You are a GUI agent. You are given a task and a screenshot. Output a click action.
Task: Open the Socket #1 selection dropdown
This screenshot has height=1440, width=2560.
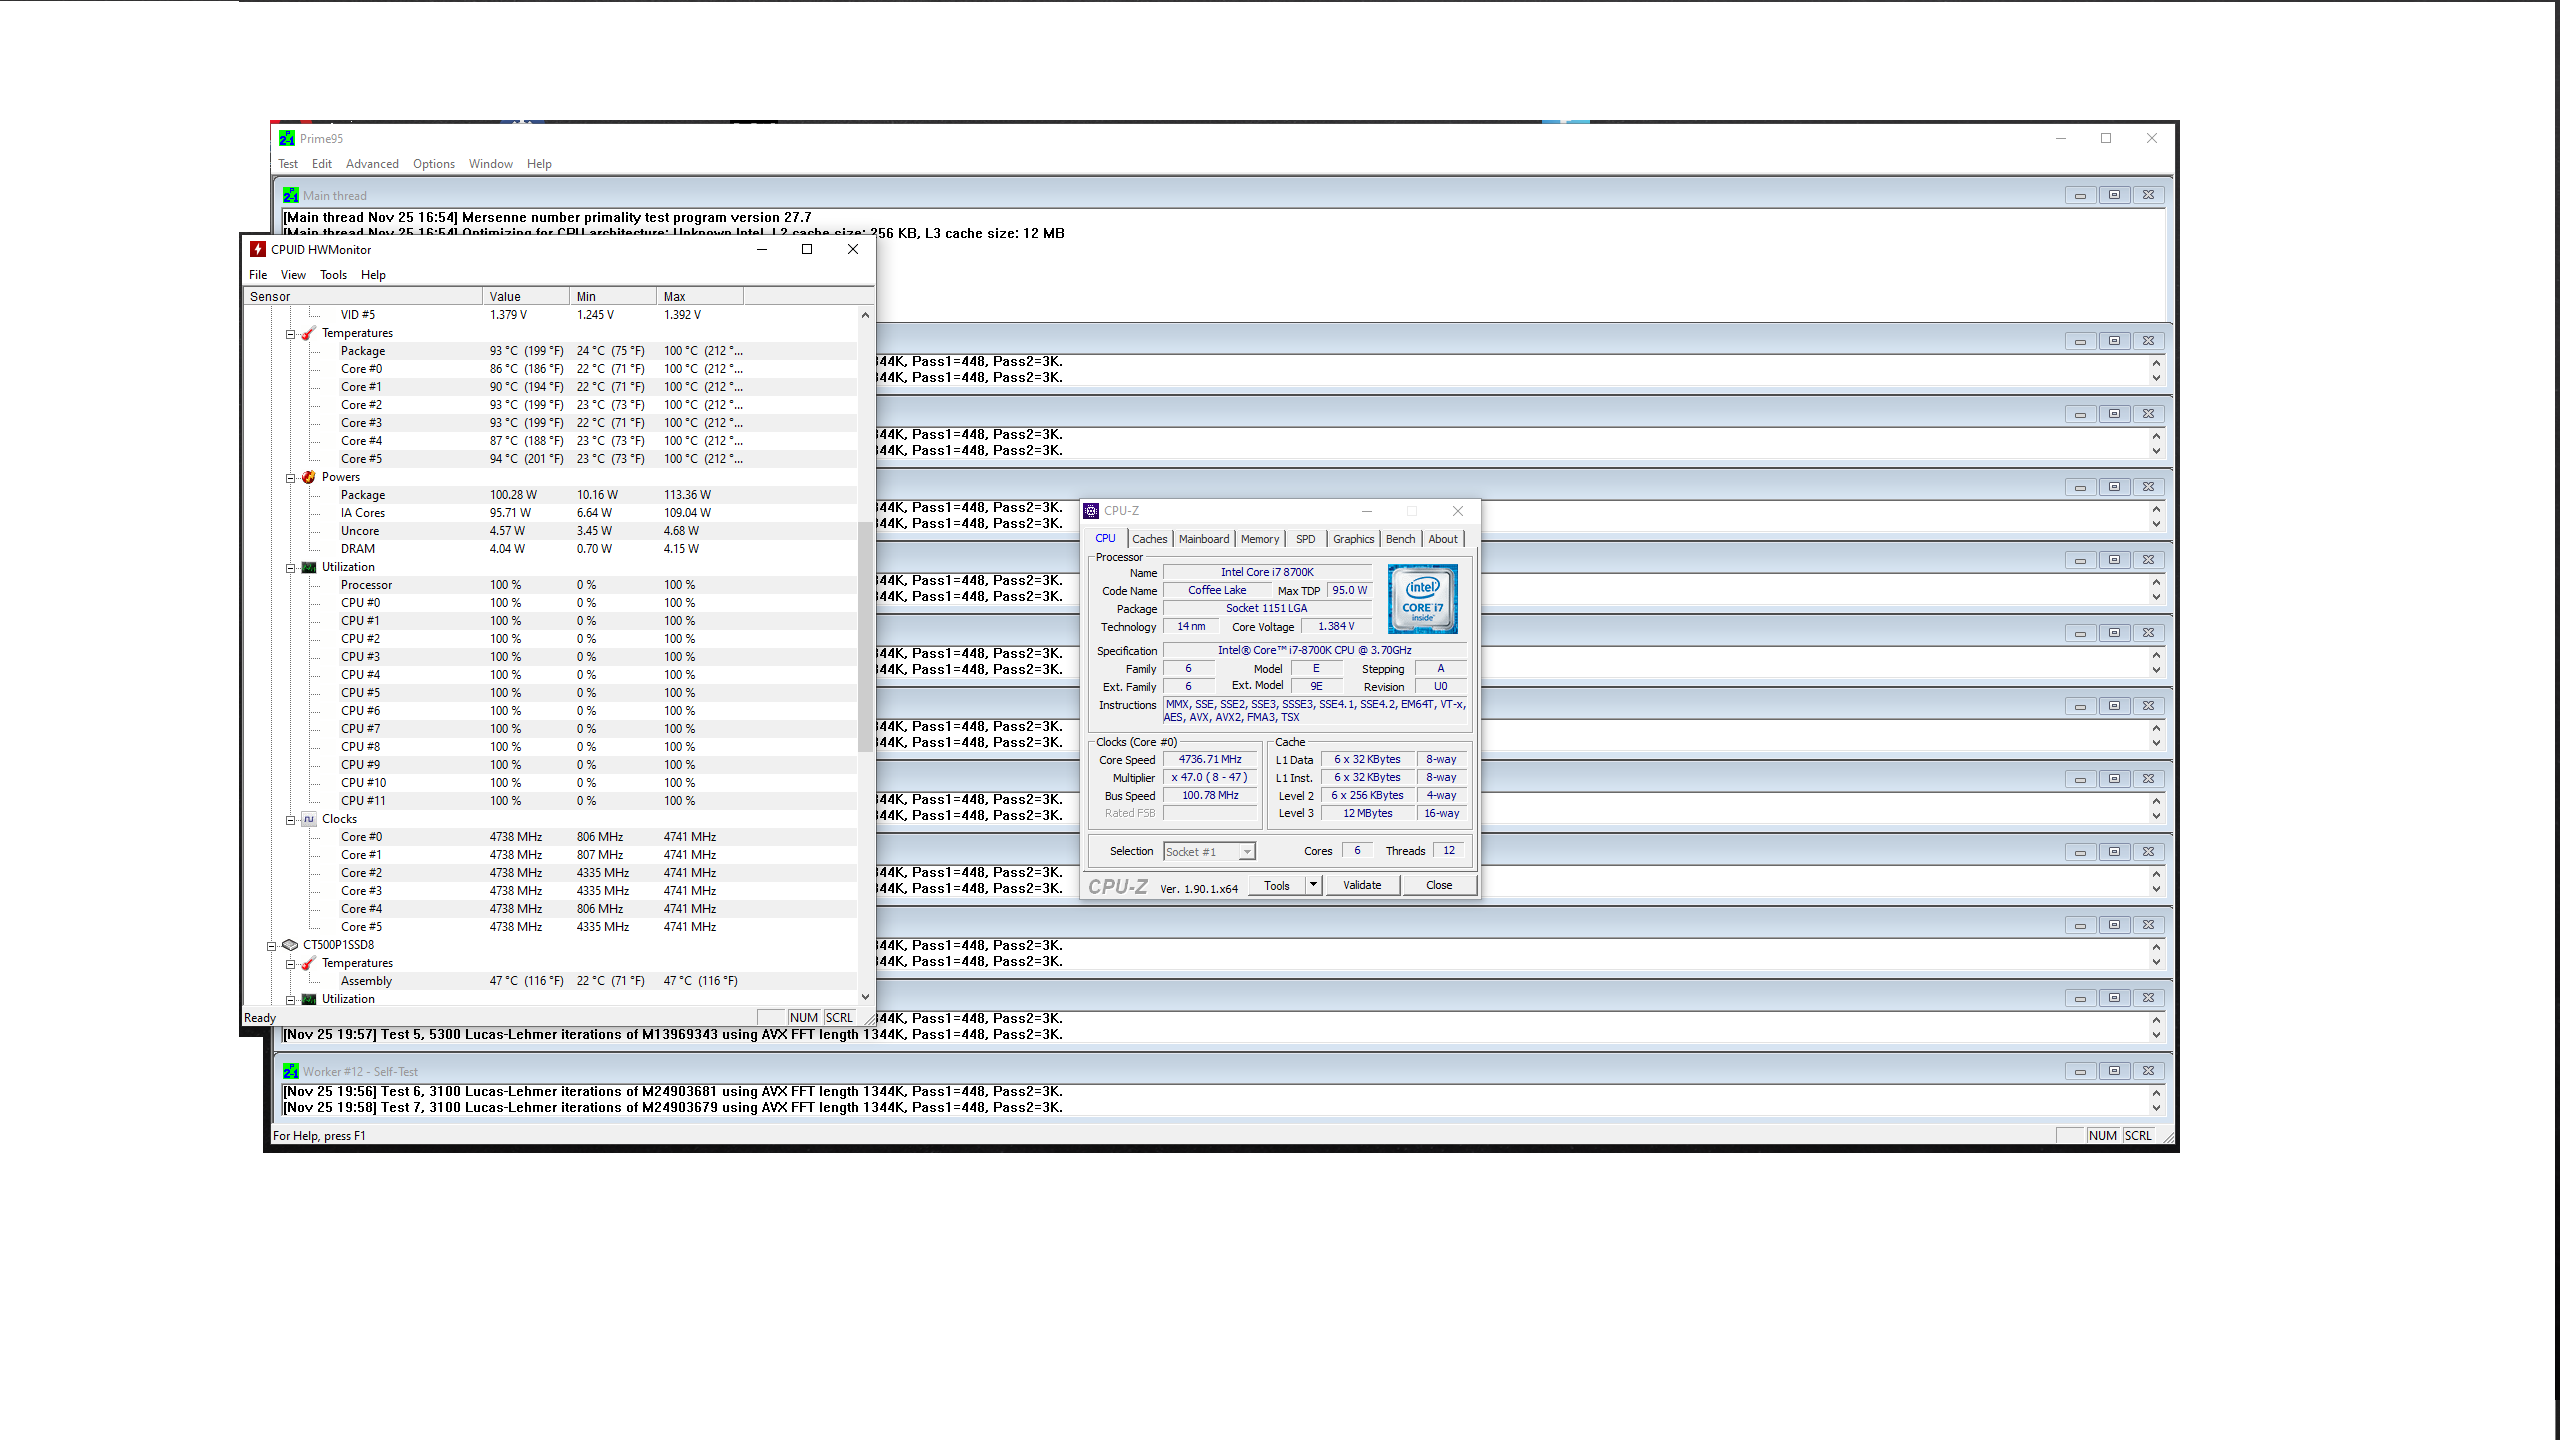(1247, 852)
